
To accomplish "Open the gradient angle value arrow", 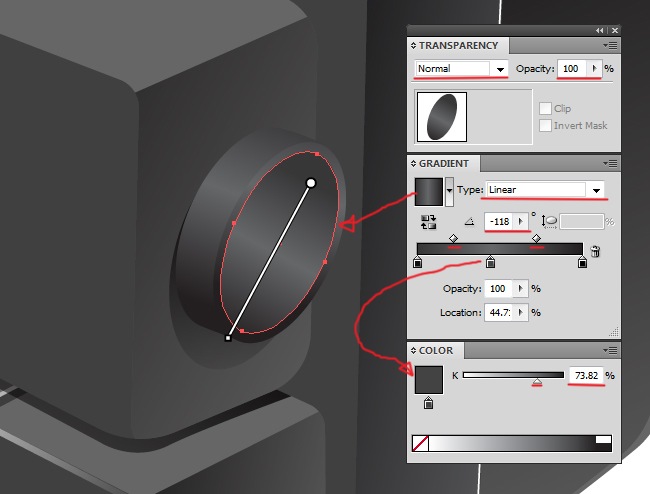I will pos(521,222).
